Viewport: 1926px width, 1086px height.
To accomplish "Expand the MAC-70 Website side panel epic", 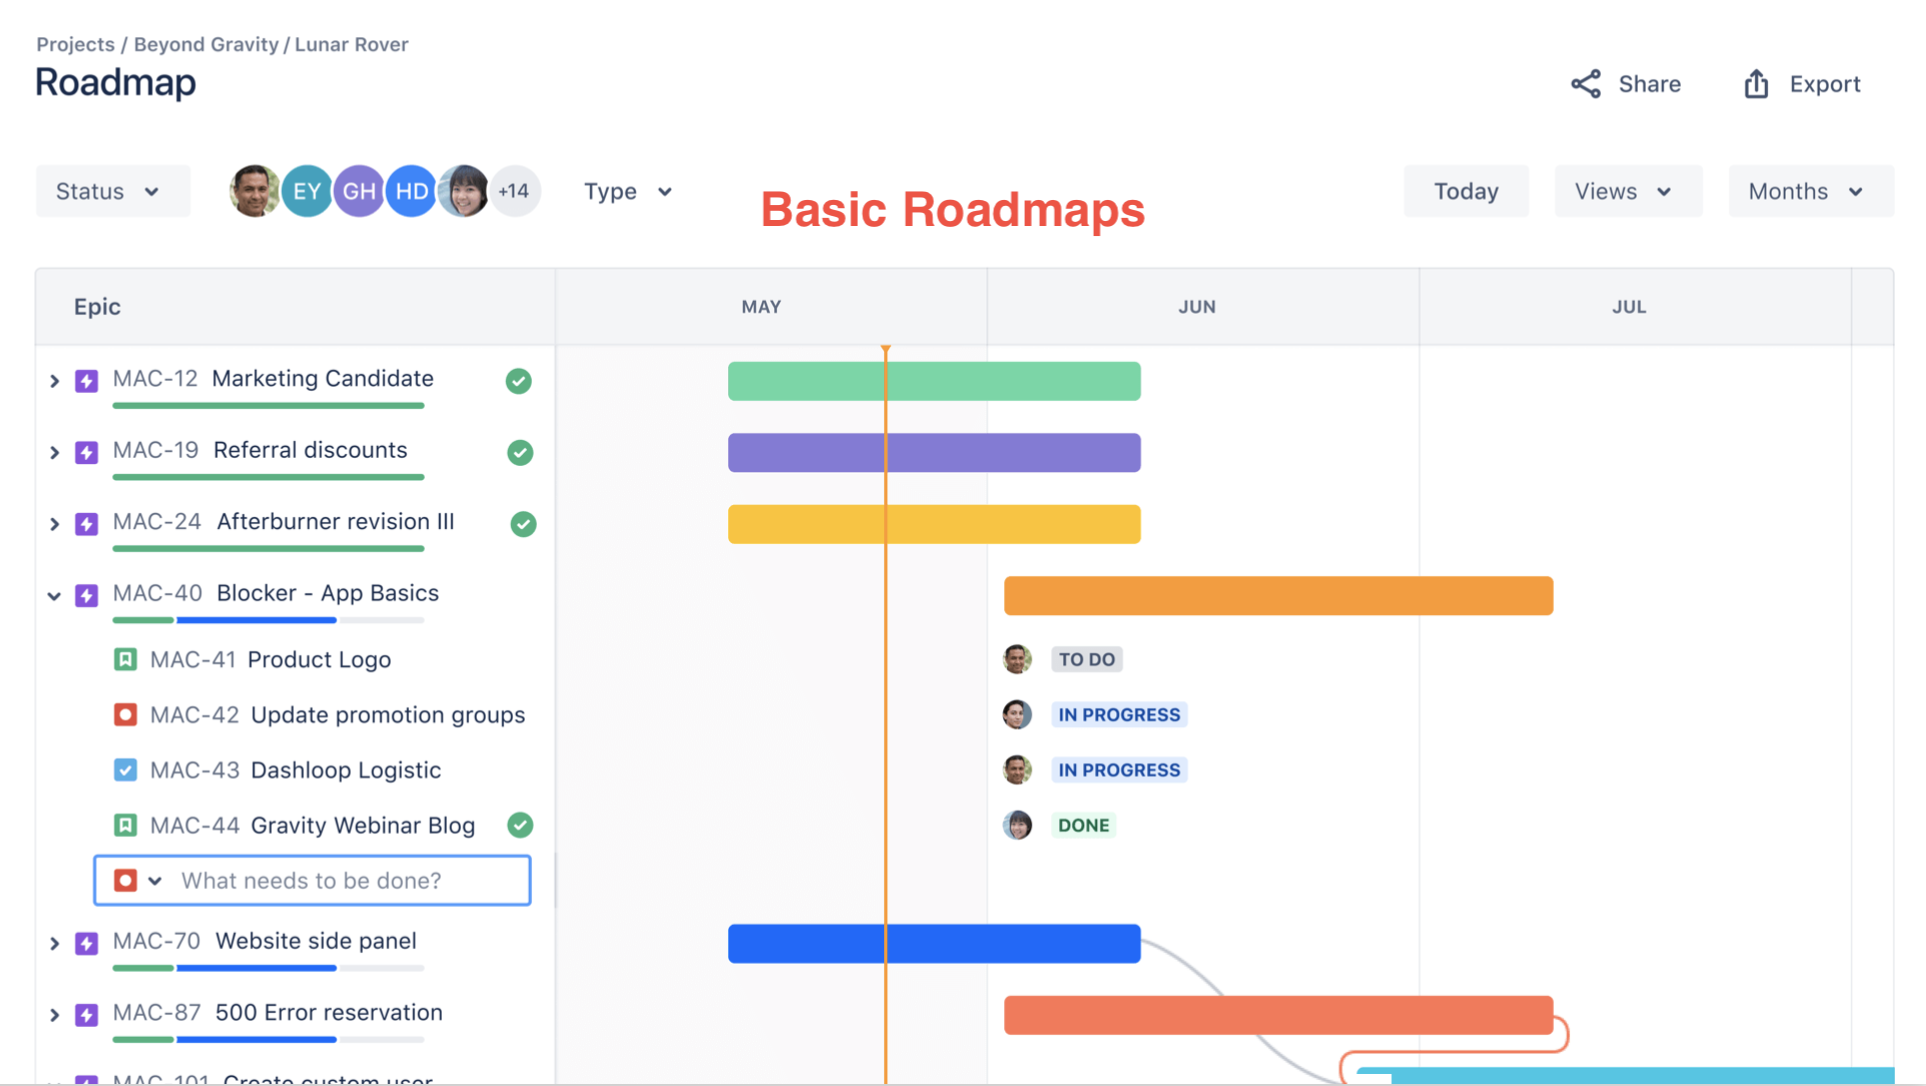I will (x=54, y=944).
